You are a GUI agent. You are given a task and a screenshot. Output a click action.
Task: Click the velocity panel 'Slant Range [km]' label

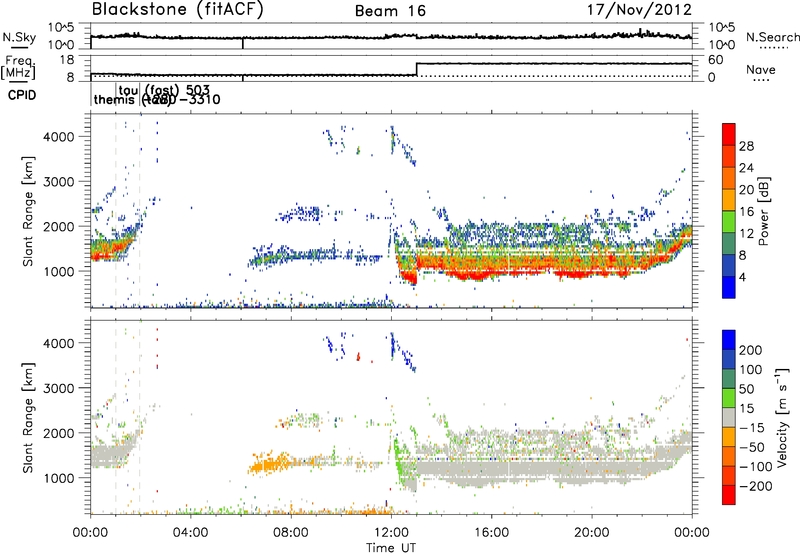coord(28,417)
